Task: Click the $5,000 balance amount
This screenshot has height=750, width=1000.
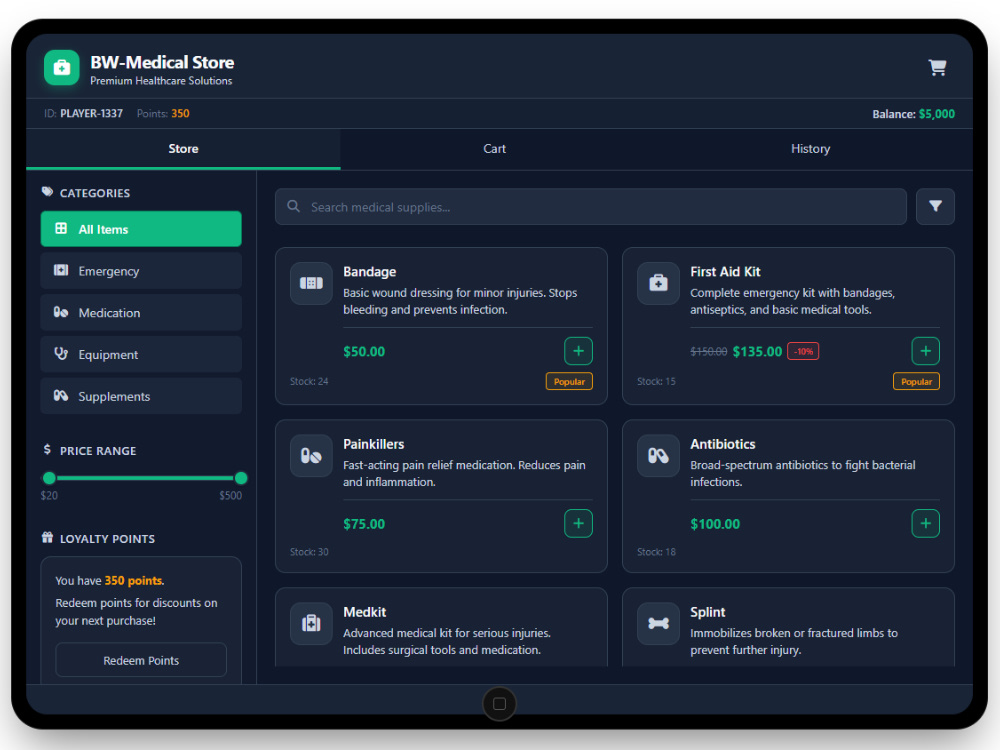Action: [x=937, y=114]
